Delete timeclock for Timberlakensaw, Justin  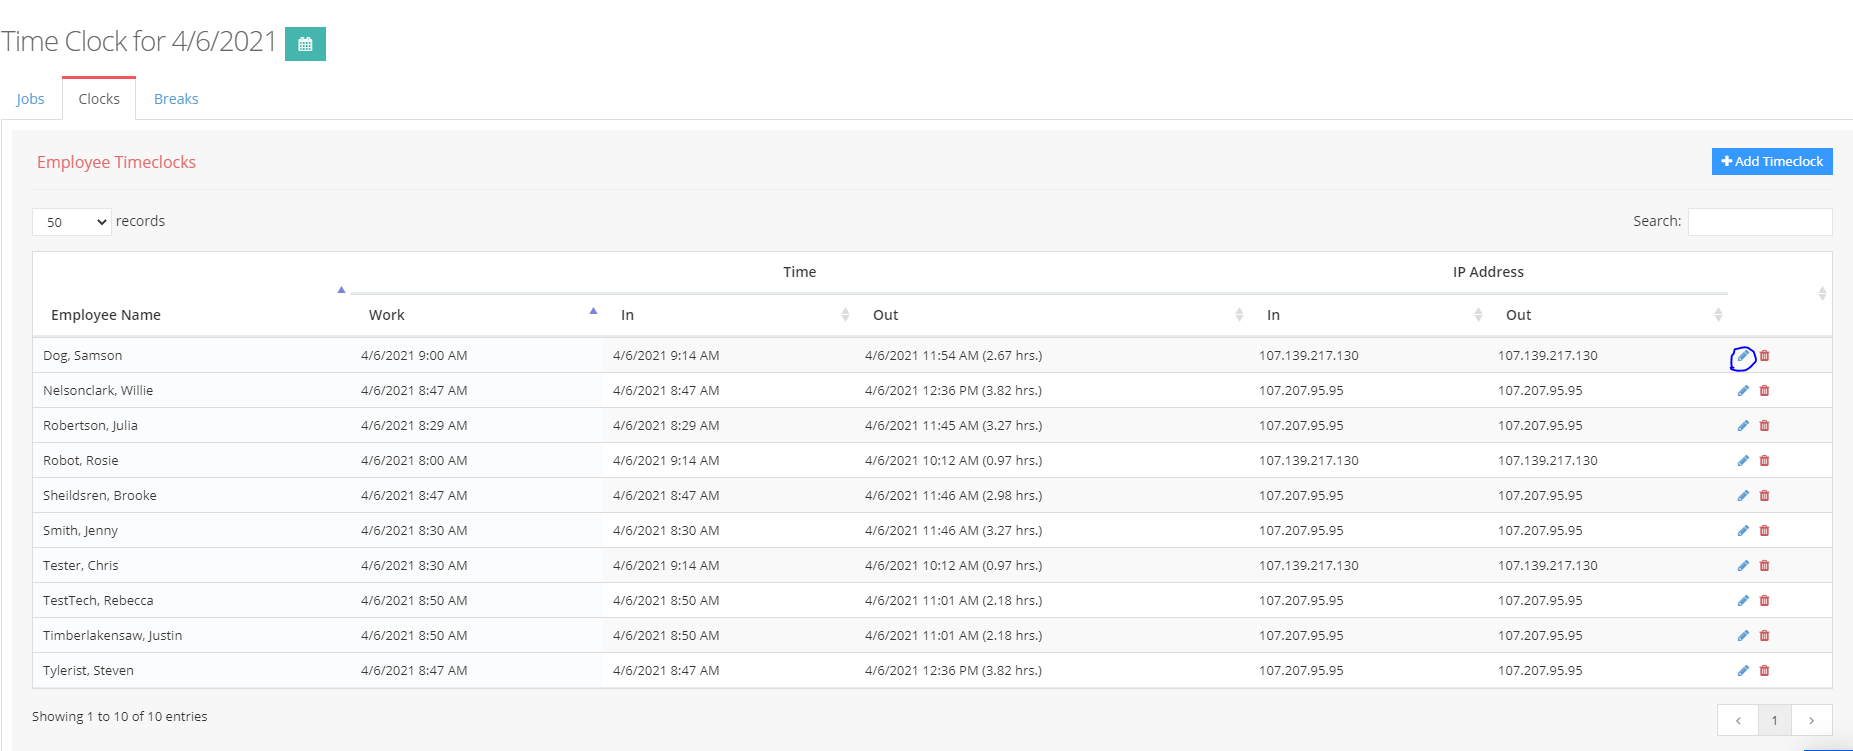[x=1765, y=636]
